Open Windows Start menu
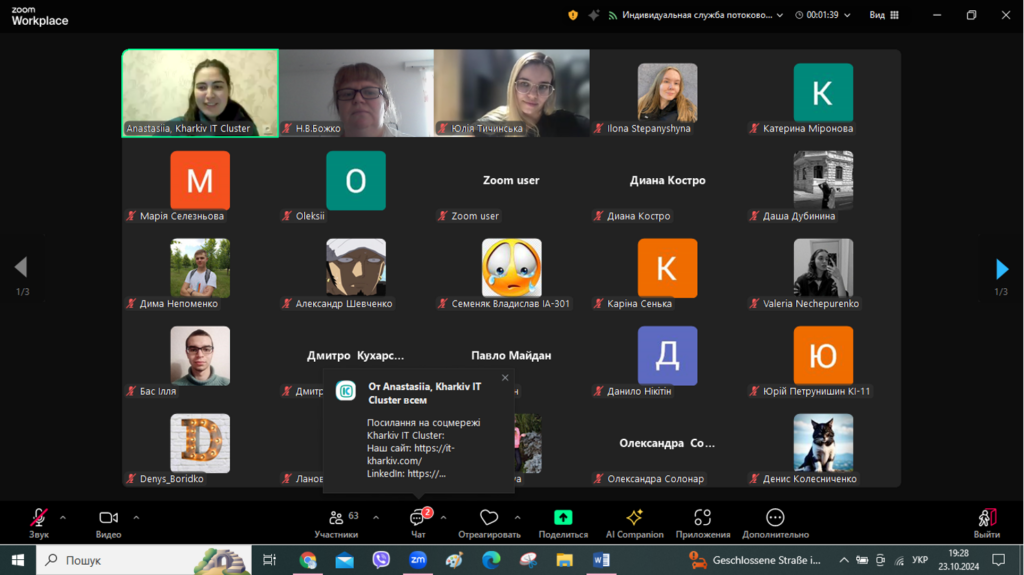1024x575 pixels. [x=18, y=560]
